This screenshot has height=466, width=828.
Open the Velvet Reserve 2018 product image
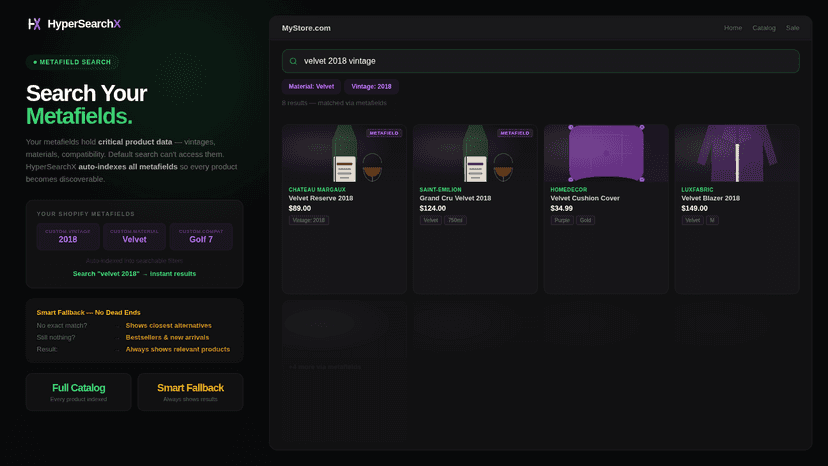pos(344,153)
